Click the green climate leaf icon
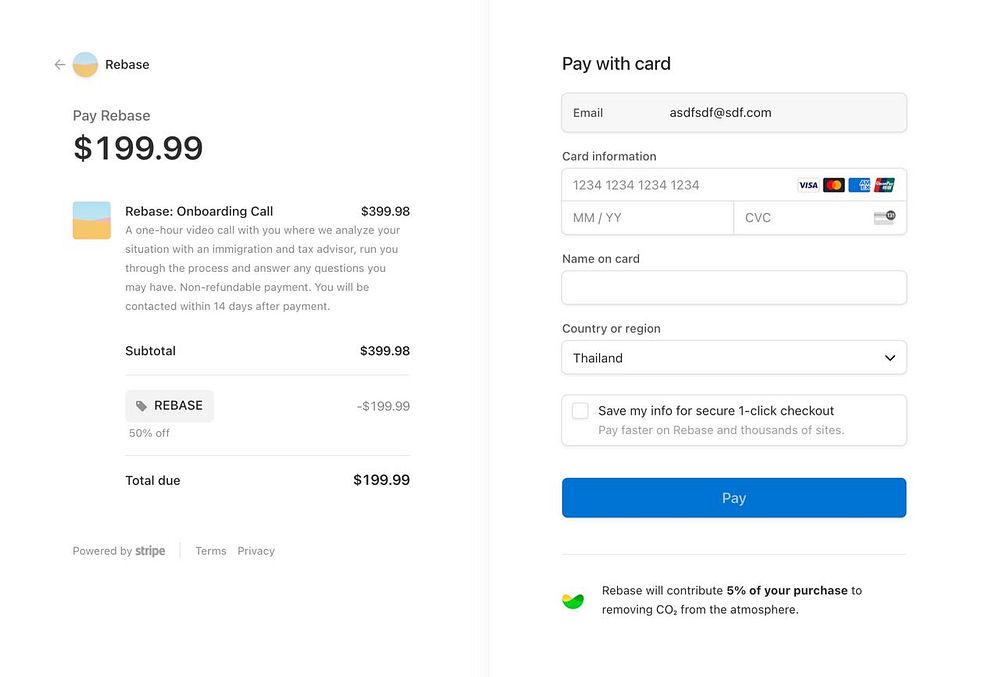This screenshot has height=677, width=1000. [573, 601]
